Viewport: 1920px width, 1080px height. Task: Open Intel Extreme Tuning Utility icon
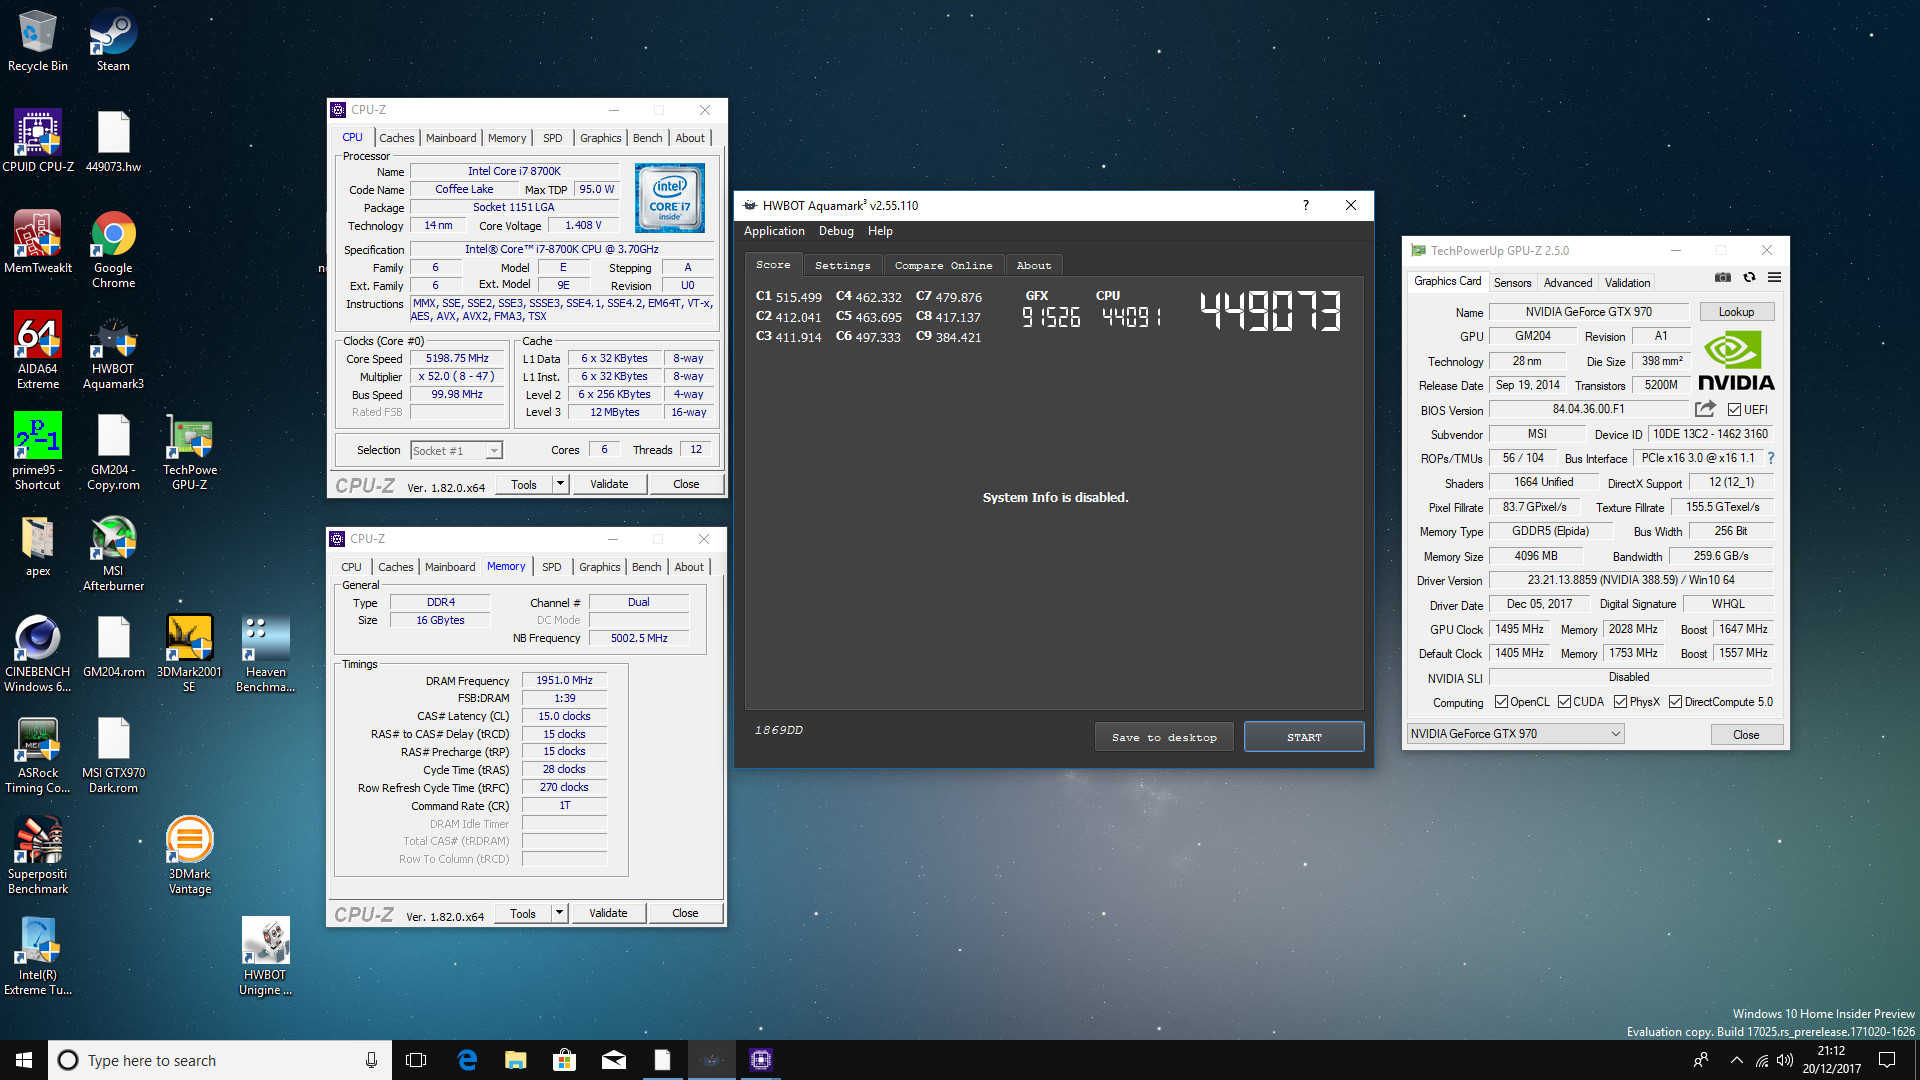tap(38, 956)
